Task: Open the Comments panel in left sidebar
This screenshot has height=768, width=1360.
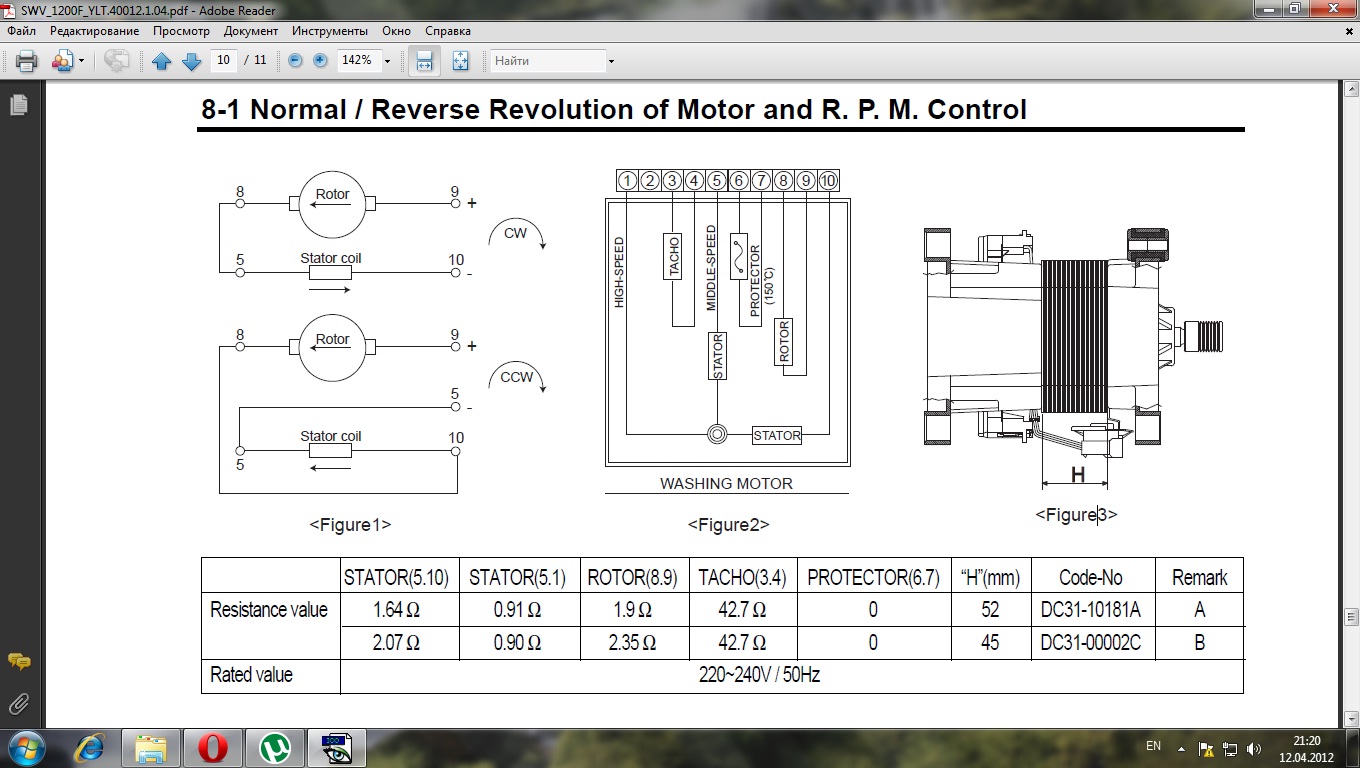Action: click(x=18, y=662)
